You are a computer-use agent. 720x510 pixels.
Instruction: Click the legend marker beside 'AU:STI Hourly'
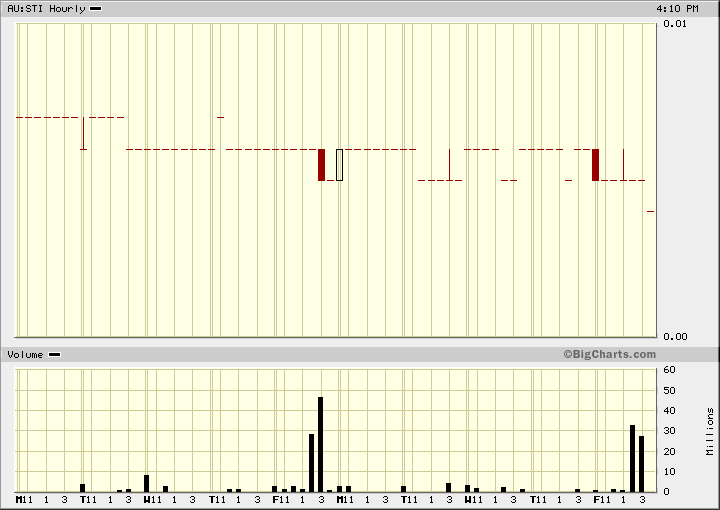96,9
